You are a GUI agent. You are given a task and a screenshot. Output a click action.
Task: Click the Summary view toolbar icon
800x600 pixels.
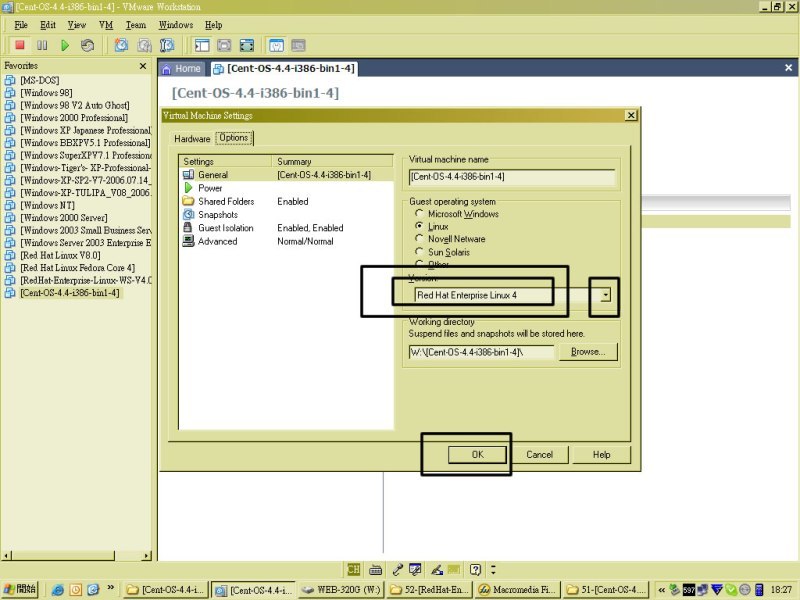[276, 45]
